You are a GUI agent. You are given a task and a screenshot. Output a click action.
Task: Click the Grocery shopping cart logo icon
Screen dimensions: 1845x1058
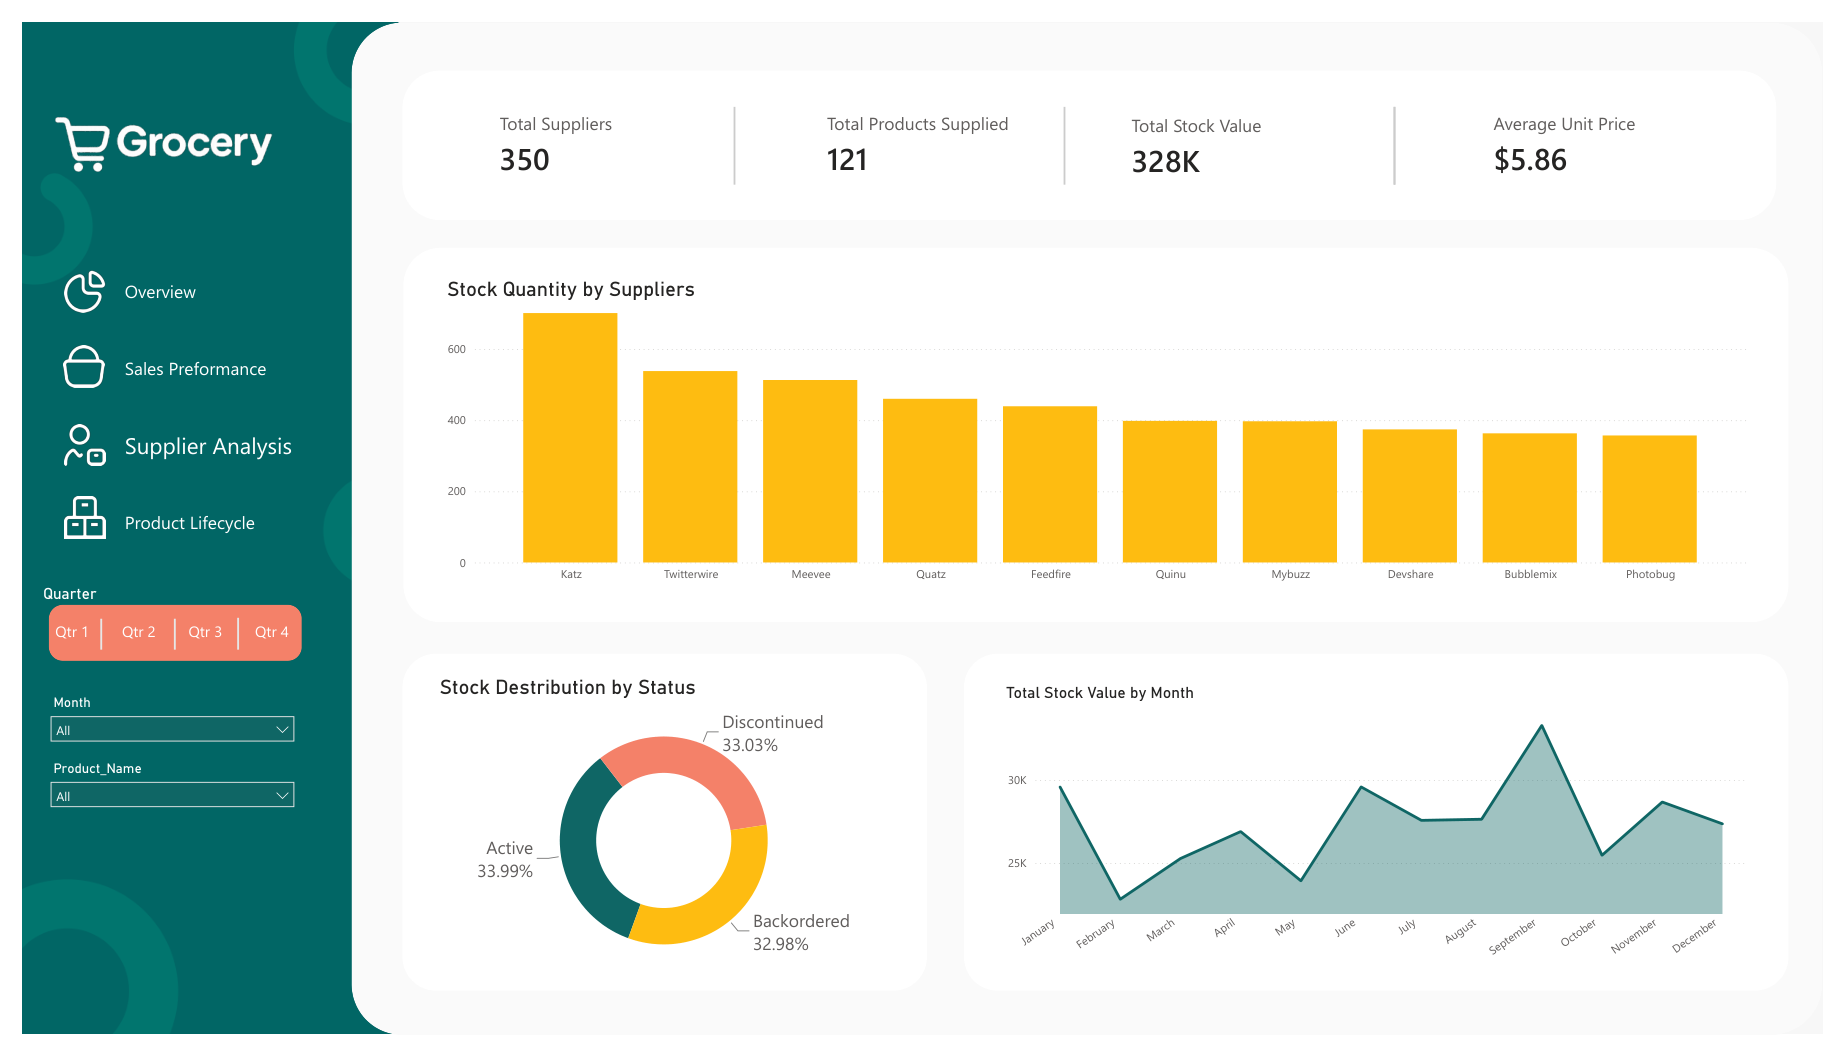pos(82,143)
